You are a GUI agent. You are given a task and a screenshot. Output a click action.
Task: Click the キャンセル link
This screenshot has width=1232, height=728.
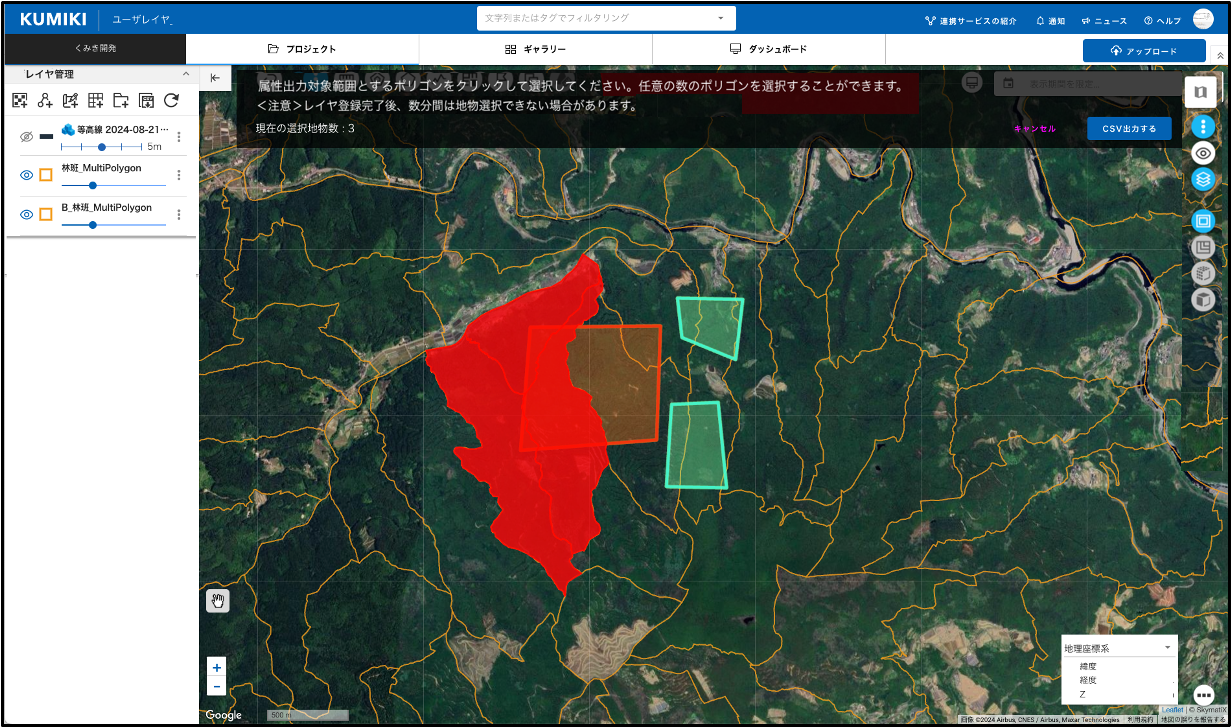(1034, 129)
